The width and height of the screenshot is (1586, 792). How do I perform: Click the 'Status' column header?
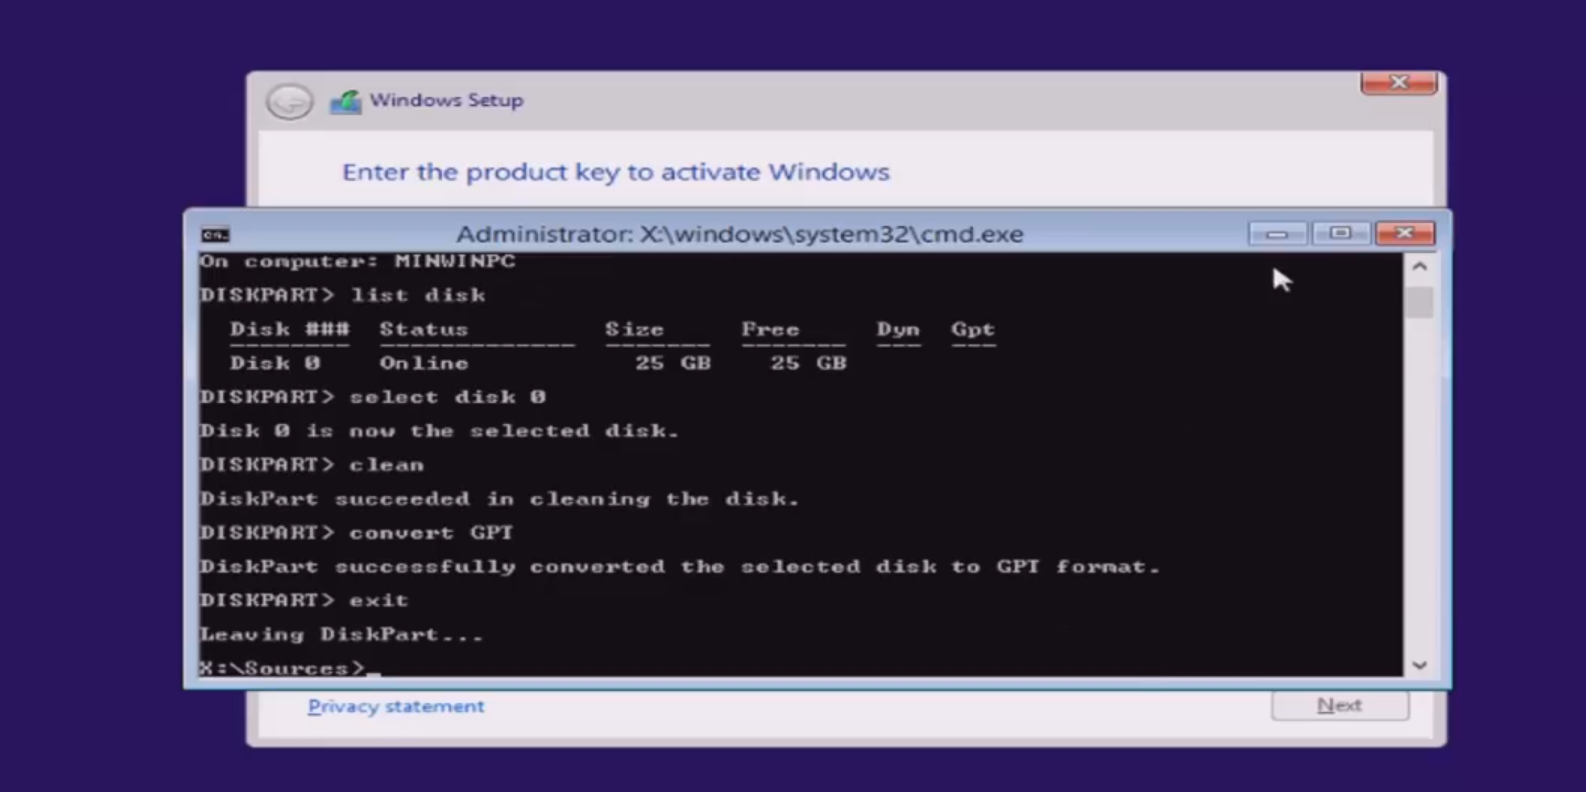coord(423,329)
